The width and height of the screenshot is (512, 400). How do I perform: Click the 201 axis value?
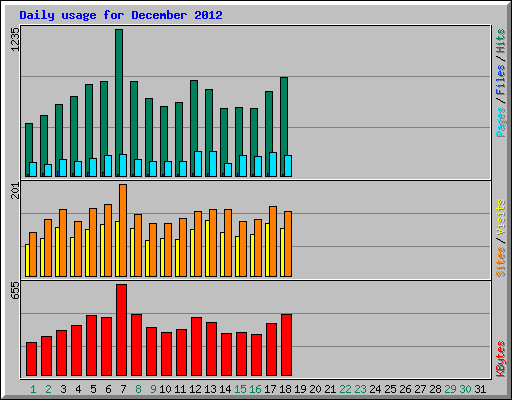[15, 191]
